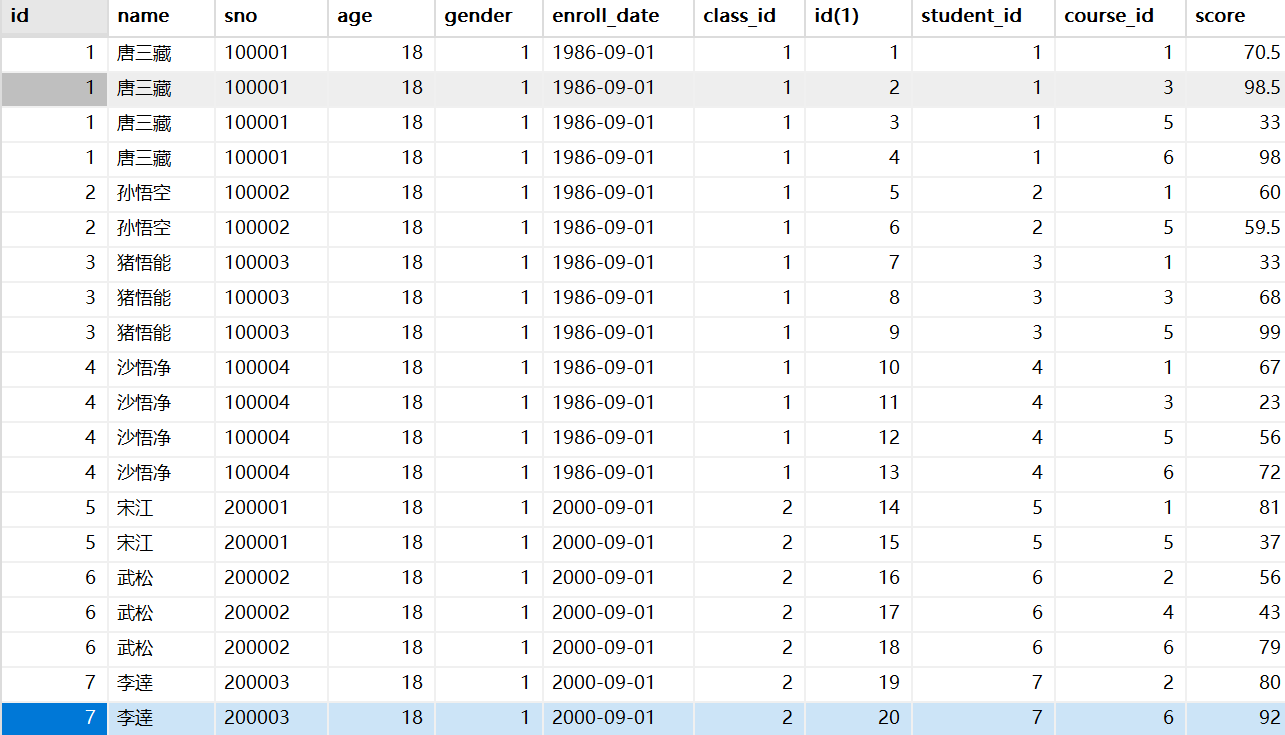The height and width of the screenshot is (735, 1285).
Task: Select id(1) cell with value 11
Action: 858,403
